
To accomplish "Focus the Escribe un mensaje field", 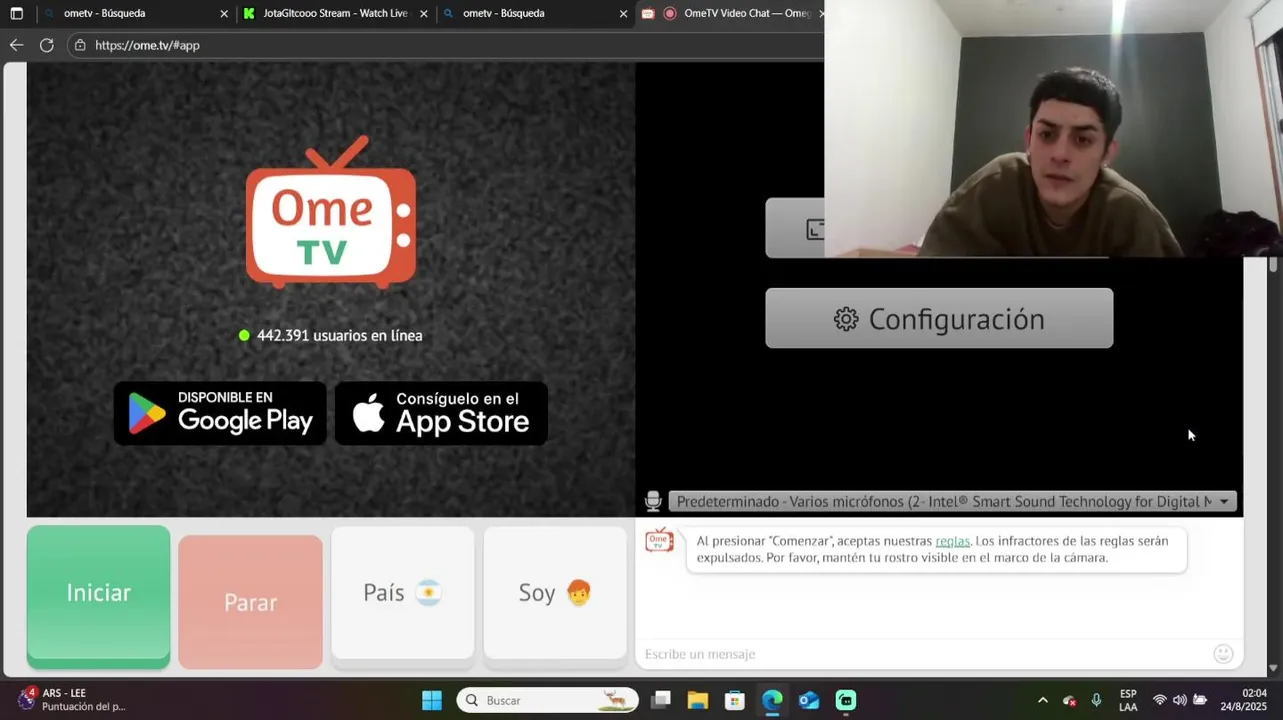I will [x=925, y=654].
